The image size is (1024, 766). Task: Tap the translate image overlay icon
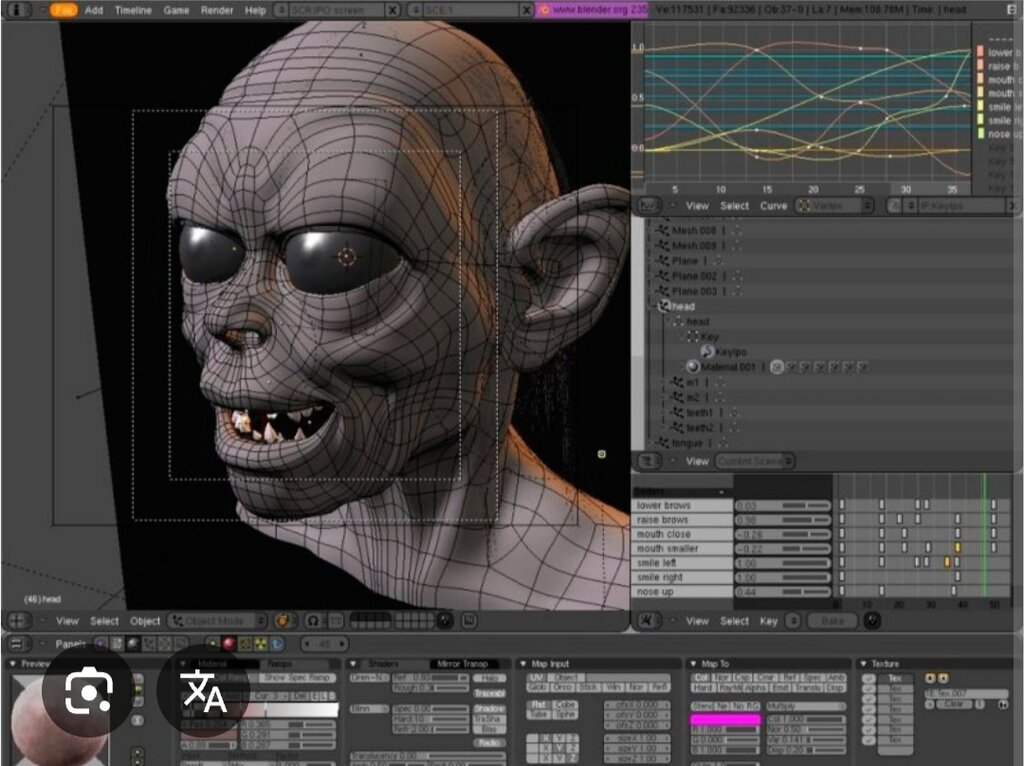point(204,690)
